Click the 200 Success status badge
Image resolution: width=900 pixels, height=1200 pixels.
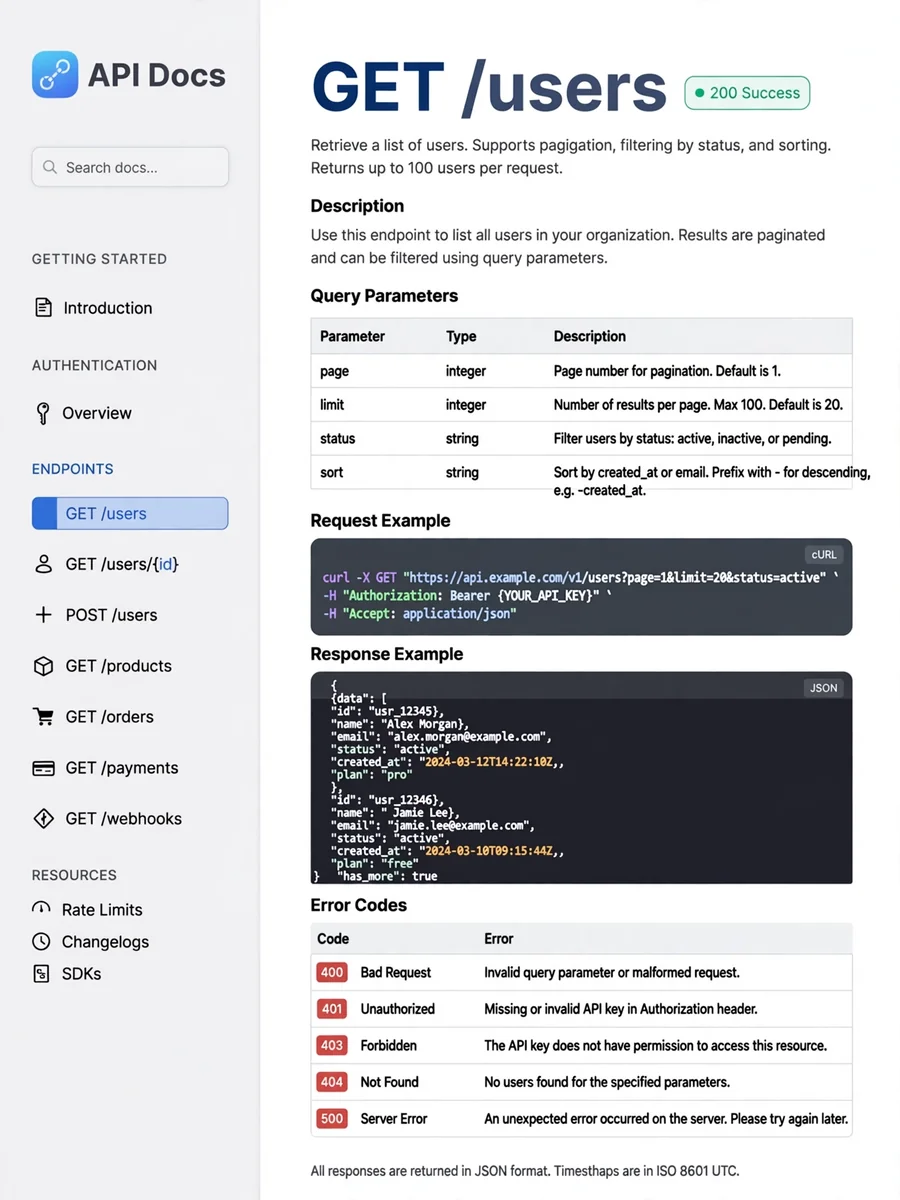pyautogui.click(x=747, y=93)
